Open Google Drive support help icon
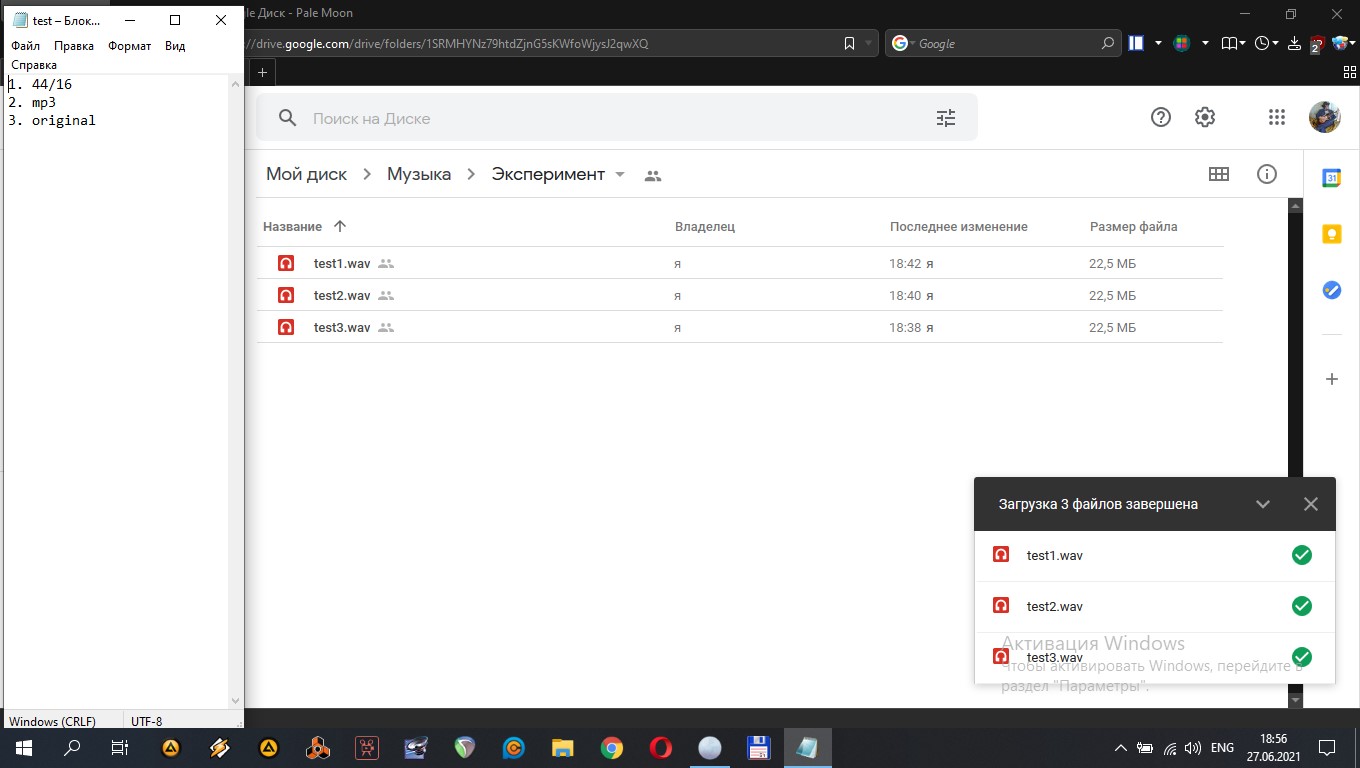 pos(1161,117)
